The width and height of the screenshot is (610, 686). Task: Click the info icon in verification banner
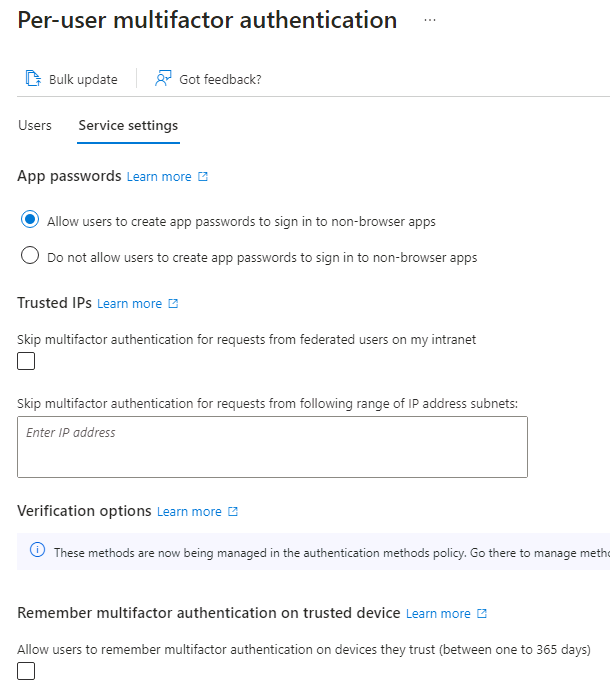(38, 550)
